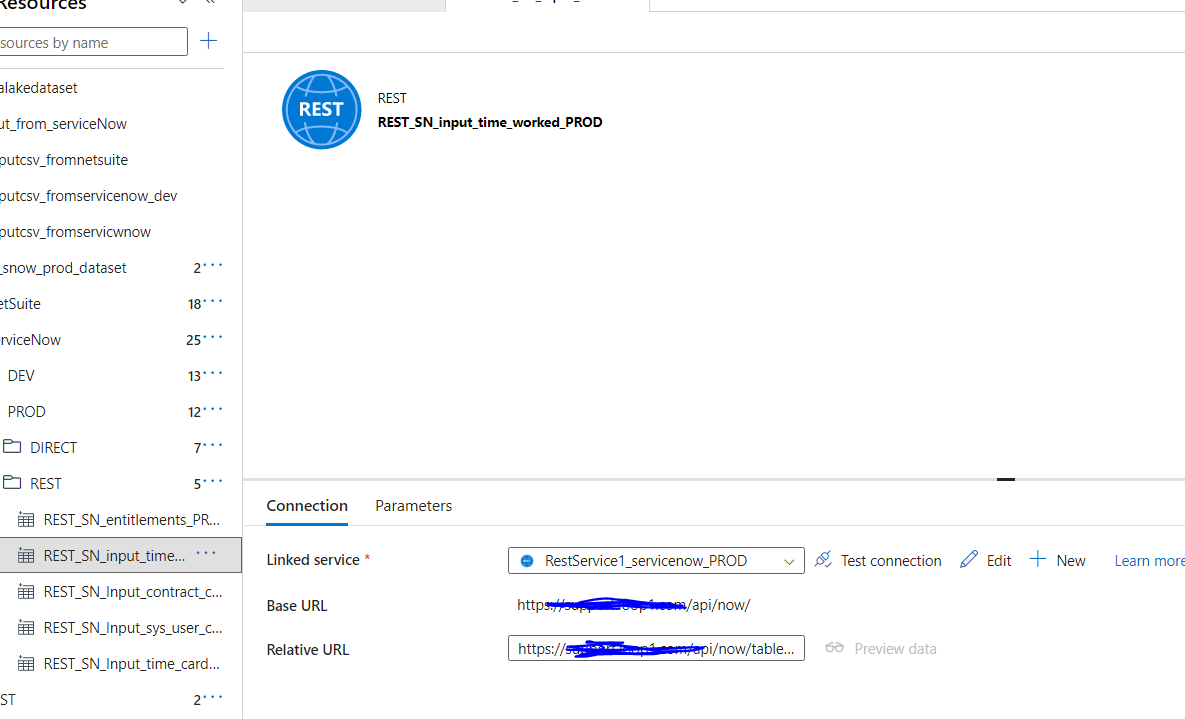The width and height of the screenshot is (1185, 719).
Task: Click the Test connection plug icon
Action: pyautogui.click(x=823, y=559)
